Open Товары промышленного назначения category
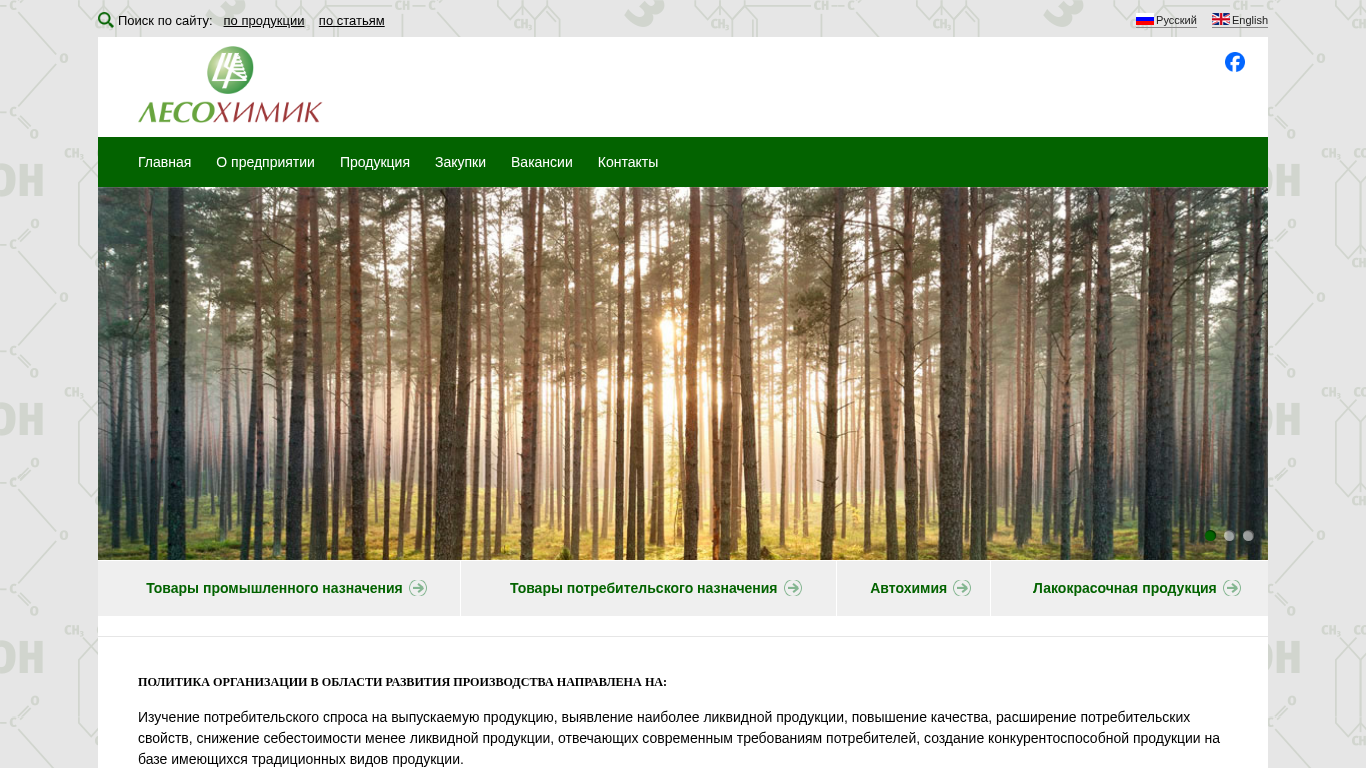The image size is (1366, 768). (x=274, y=588)
